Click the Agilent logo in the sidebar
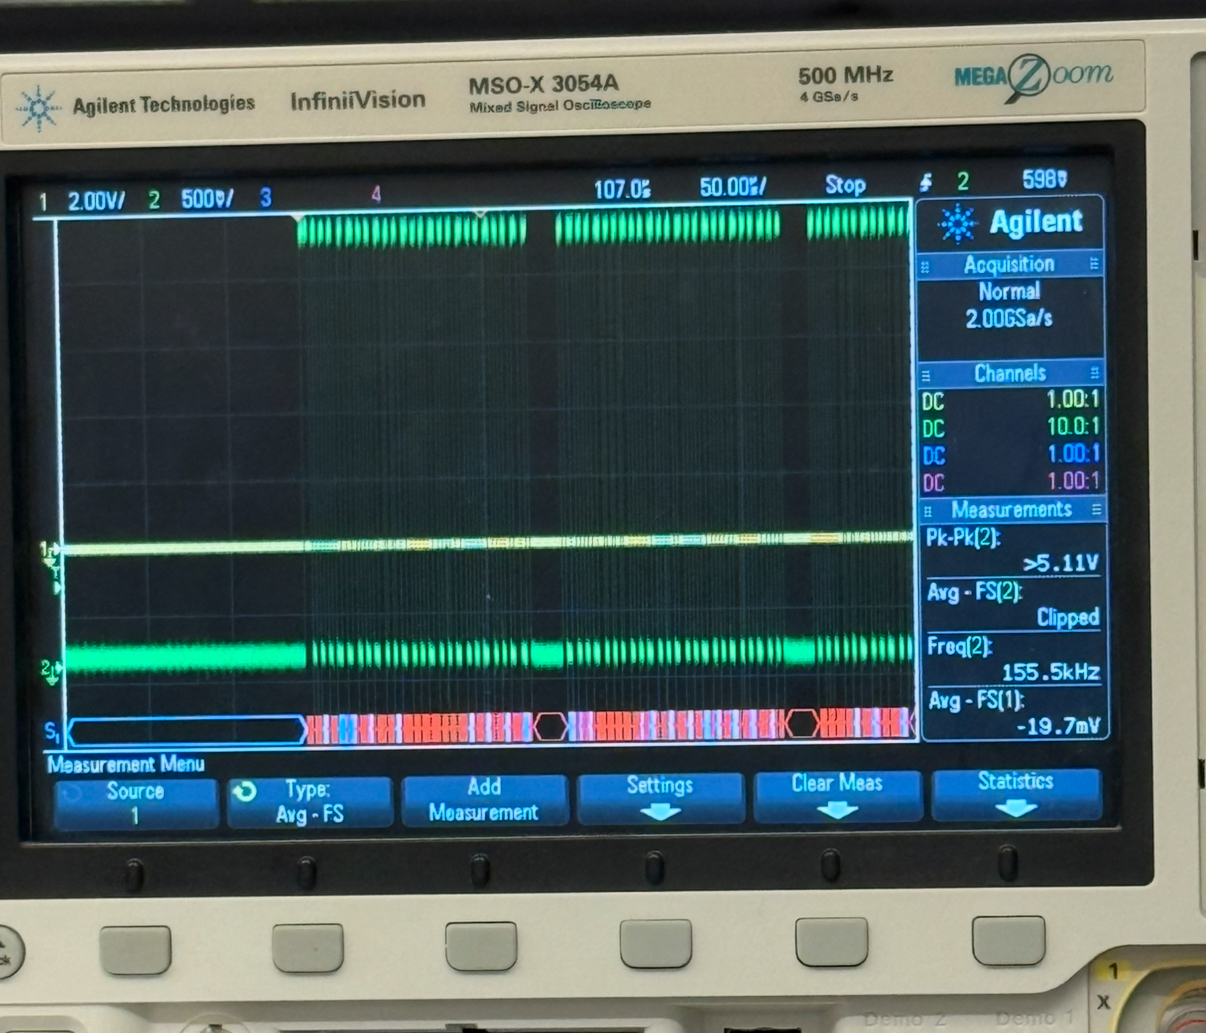1206x1033 pixels. 1010,223
